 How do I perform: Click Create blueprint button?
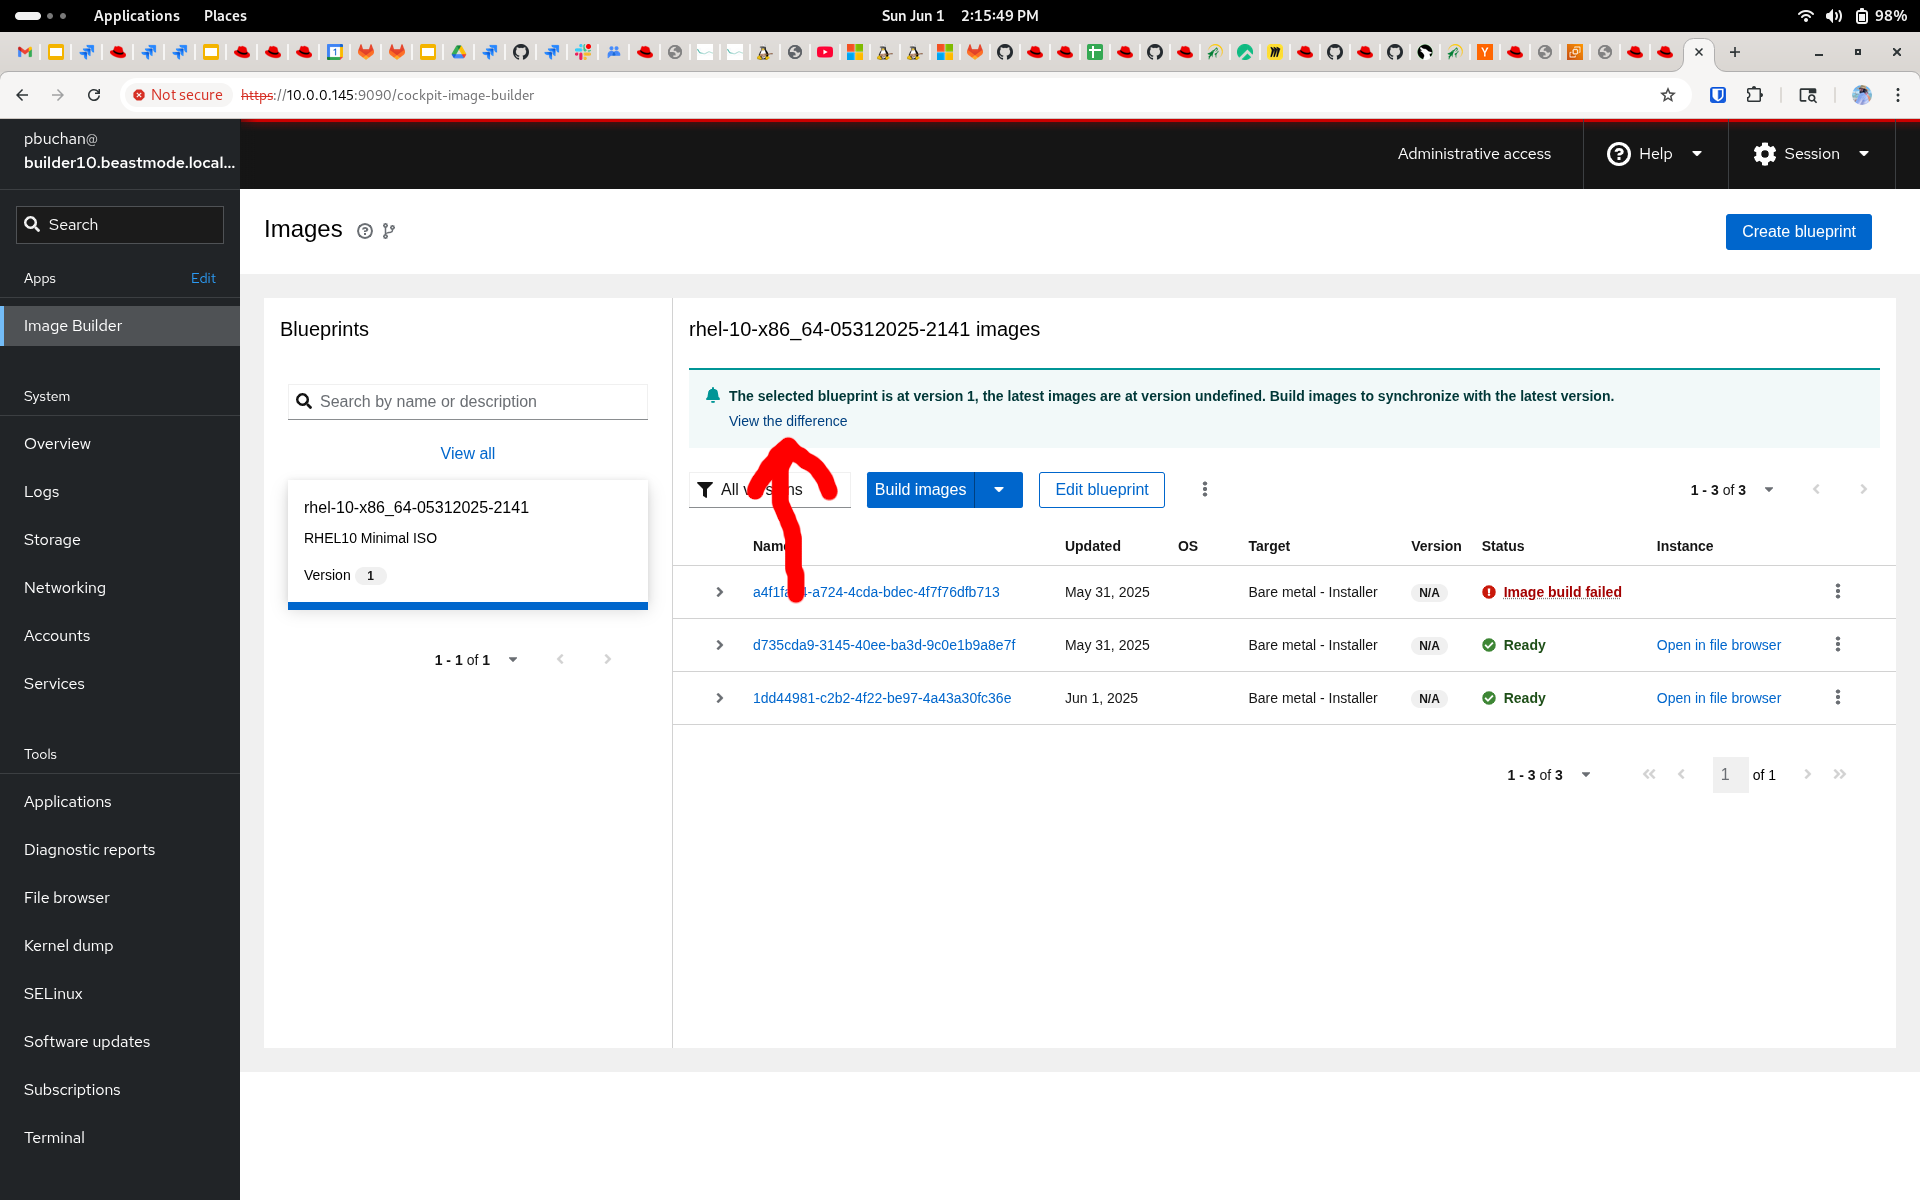[1798, 231]
